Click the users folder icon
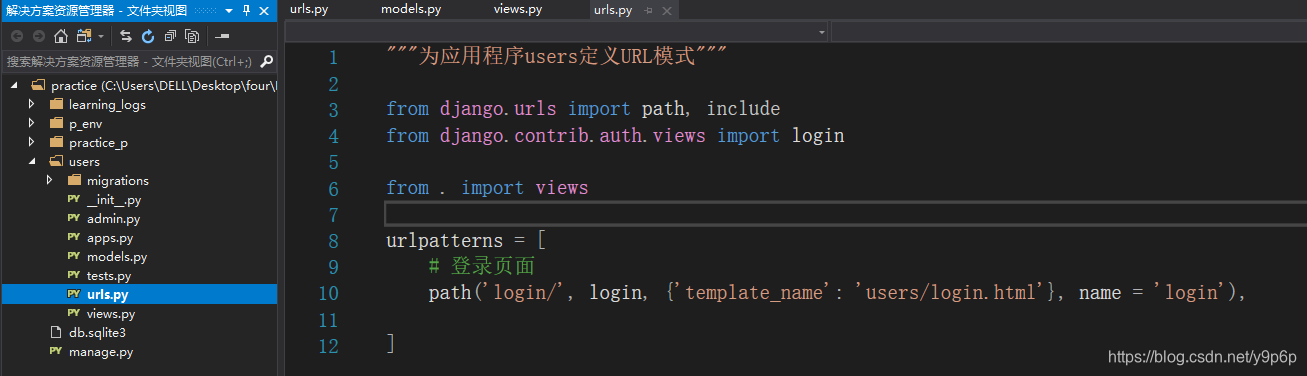 click(x=56, y=161)
